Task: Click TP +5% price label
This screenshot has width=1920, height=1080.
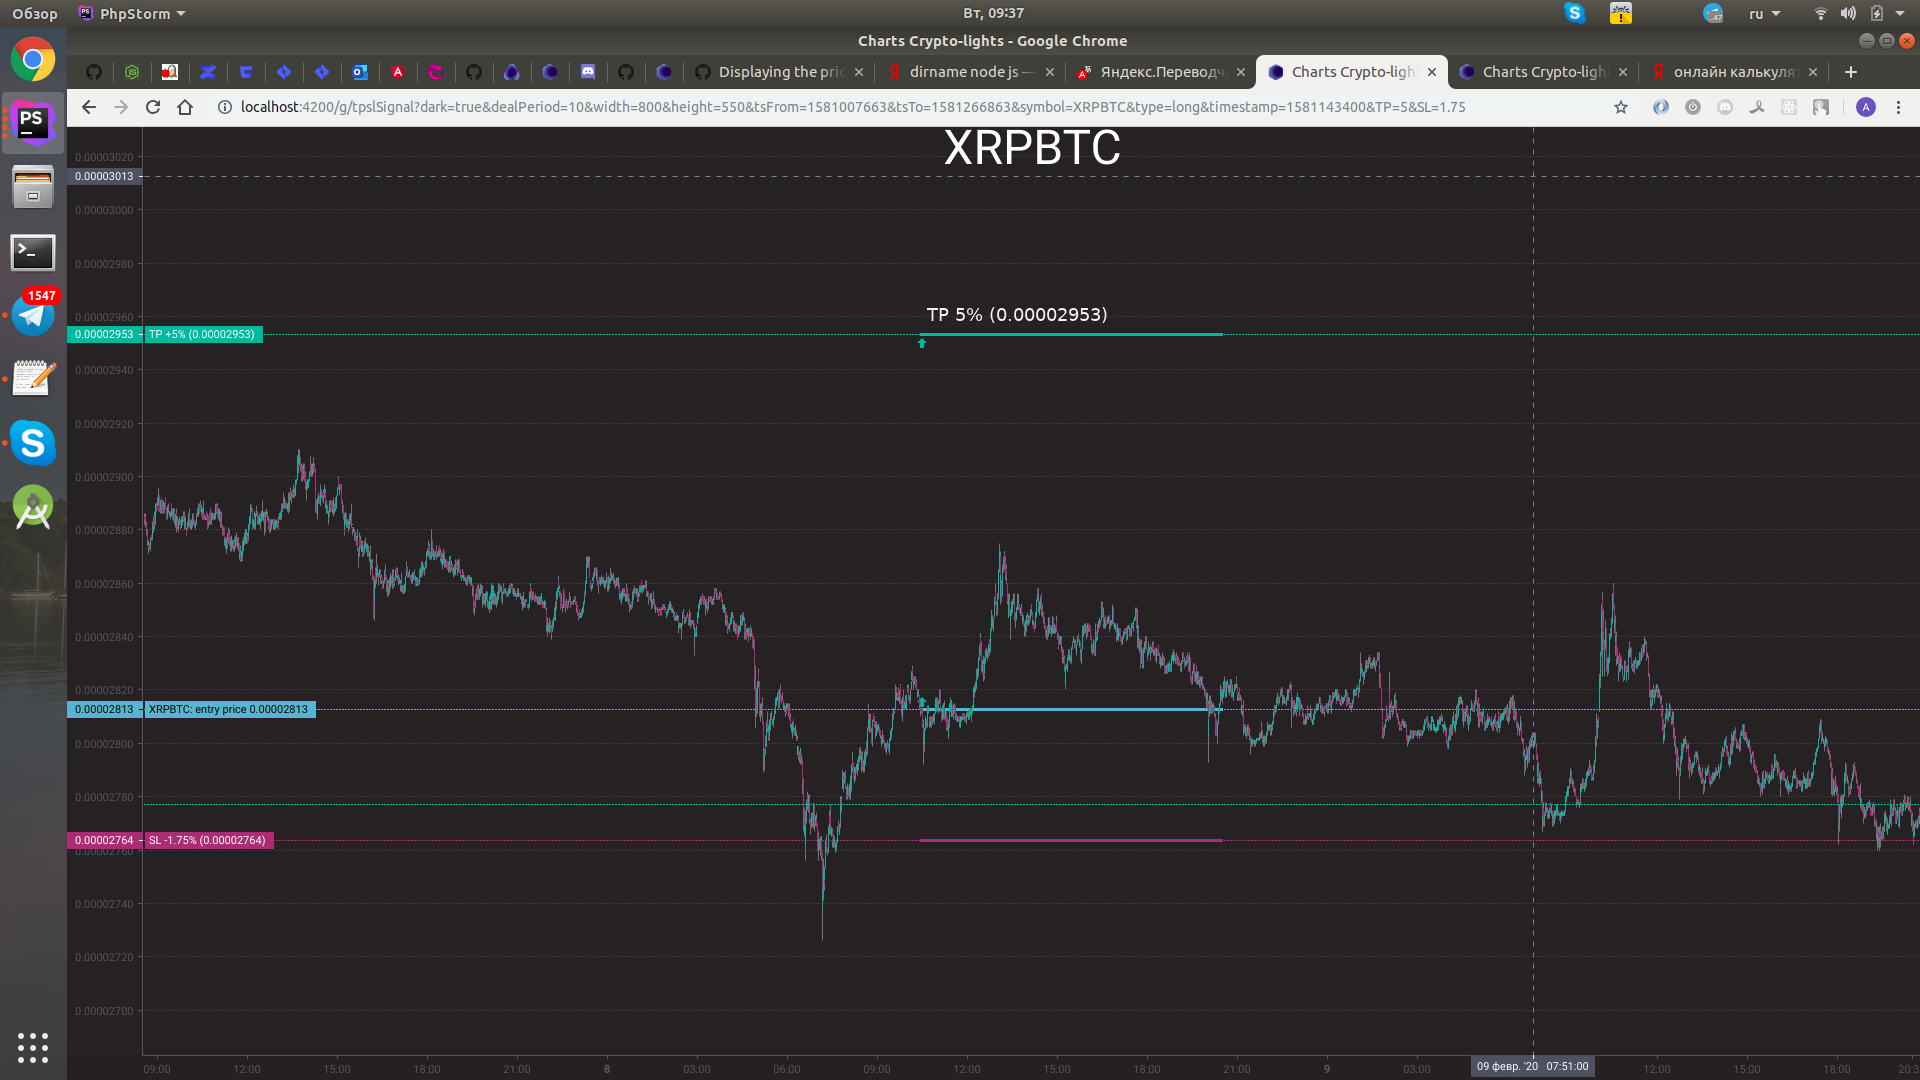Action: coord(203,334)
